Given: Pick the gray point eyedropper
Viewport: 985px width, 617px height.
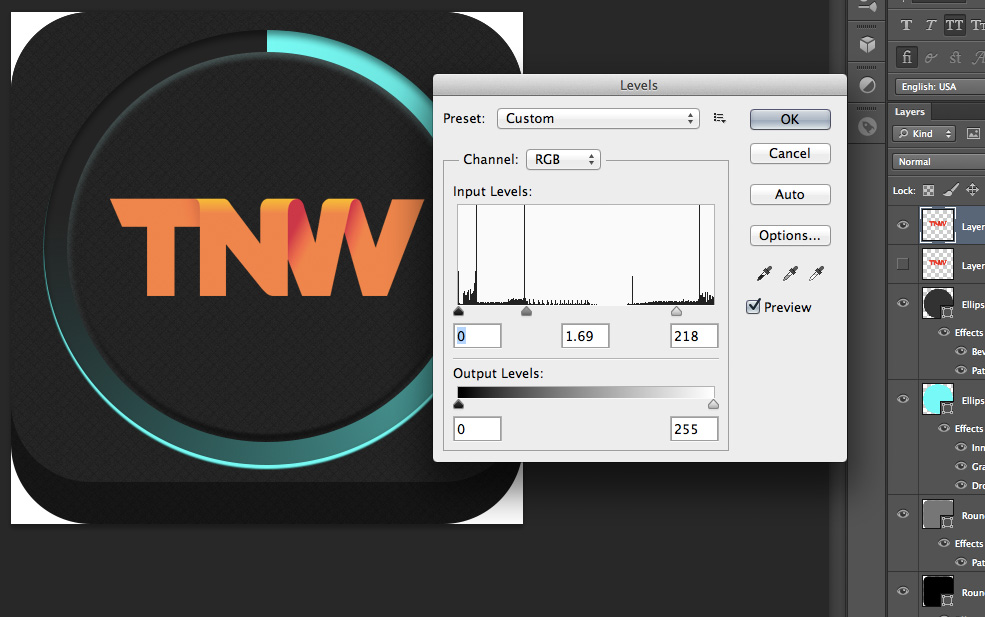Looking at the screenshot, I should pos(790,273).
